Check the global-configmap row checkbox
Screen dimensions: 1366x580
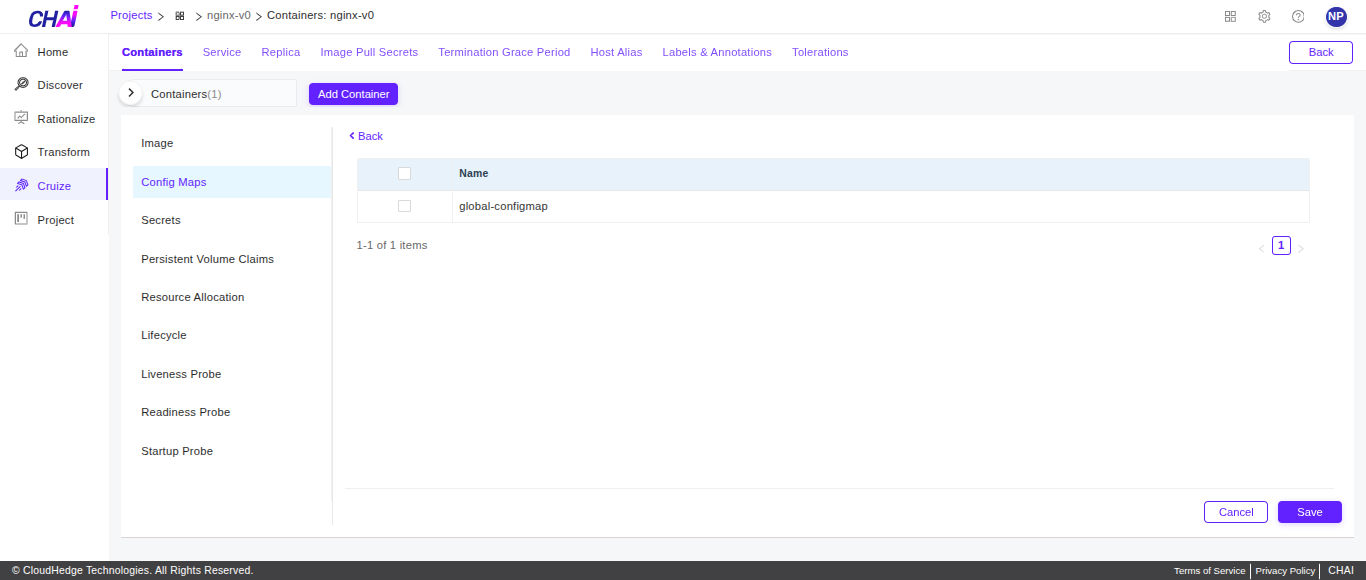tap(404, 205)
